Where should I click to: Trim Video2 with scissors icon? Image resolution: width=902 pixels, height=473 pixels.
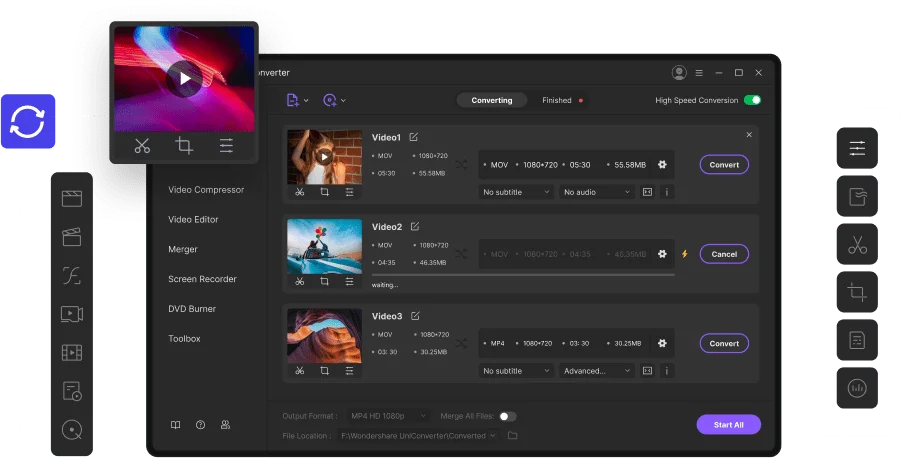tap(300, 281)
